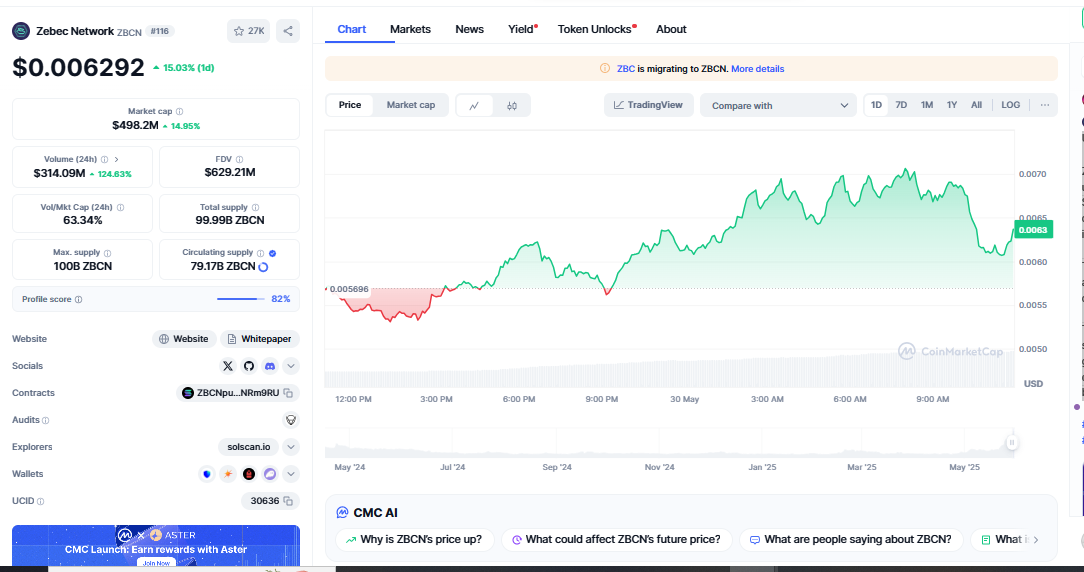Switch to the Markets tab
Image resolution: width=1084 pixels, height=572 pixels.
click(x=410, y=29)
